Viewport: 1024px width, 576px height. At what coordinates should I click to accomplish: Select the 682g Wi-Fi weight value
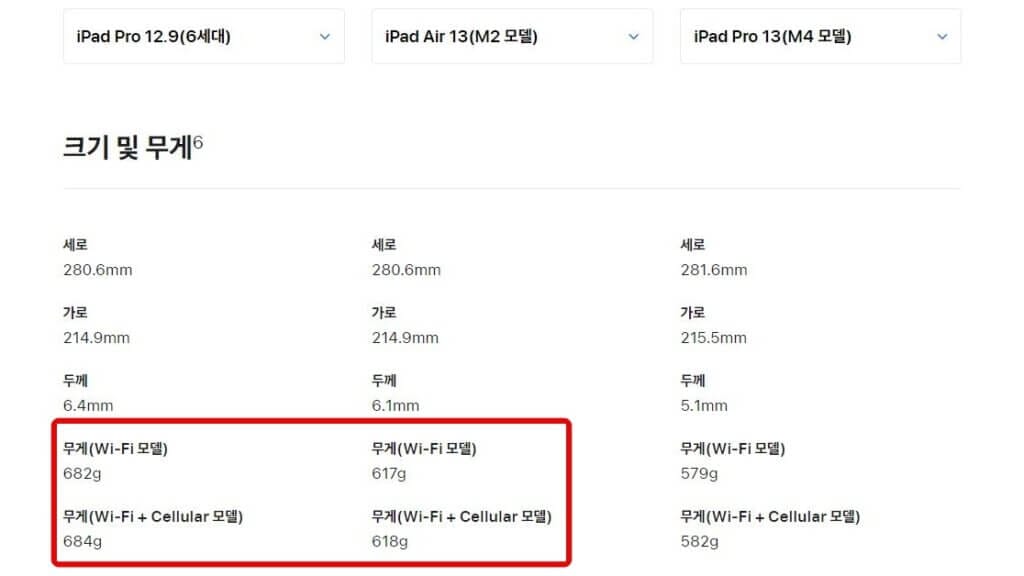point(83,474)
